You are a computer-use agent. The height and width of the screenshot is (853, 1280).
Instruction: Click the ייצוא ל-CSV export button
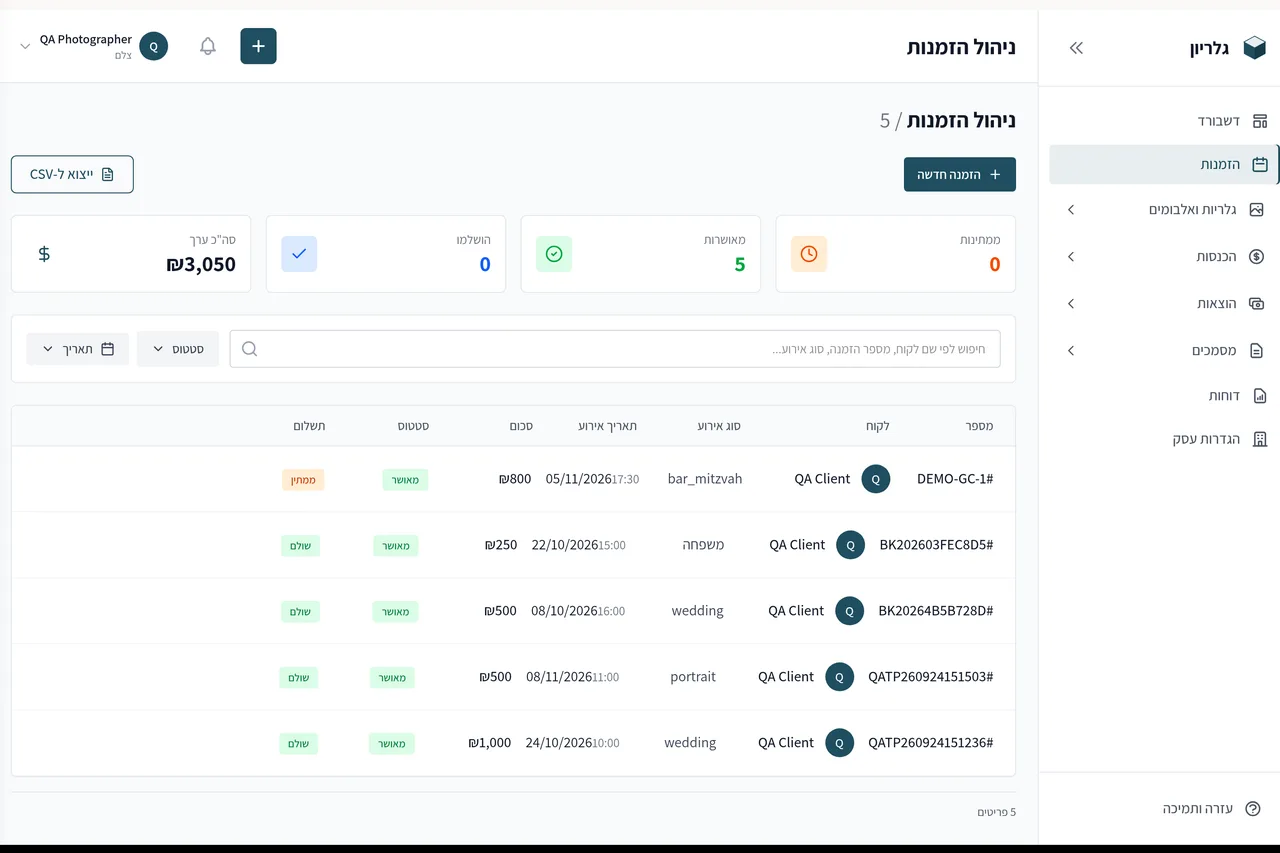(x=72, y=174)
